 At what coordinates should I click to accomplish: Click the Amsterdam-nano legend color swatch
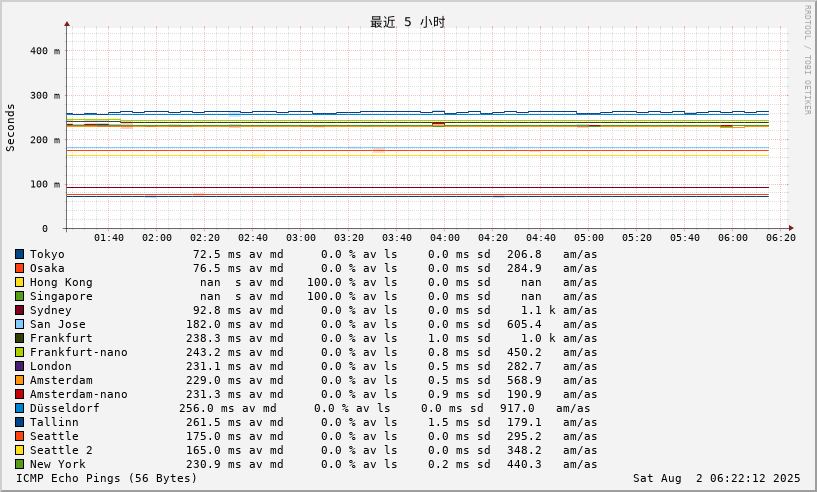[19, 395]
